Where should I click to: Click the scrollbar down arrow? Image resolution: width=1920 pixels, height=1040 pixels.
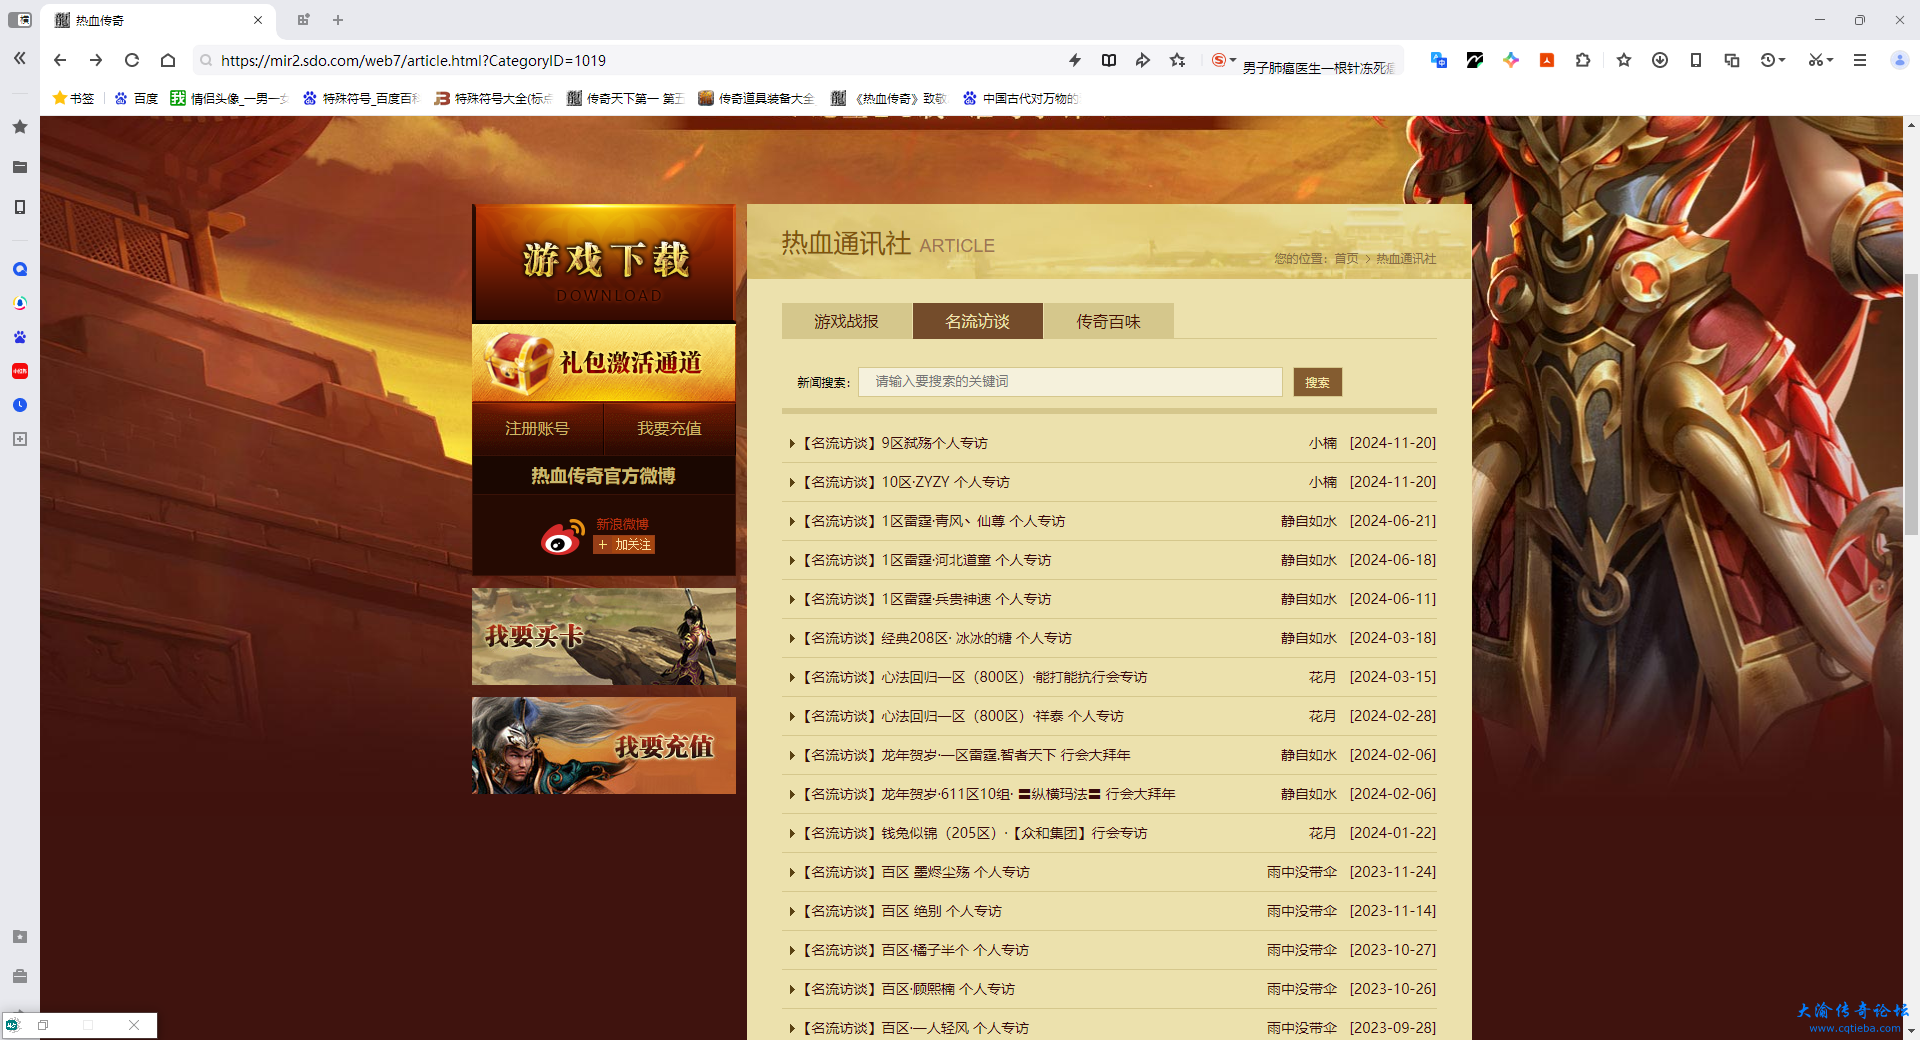point(1911,1030)
